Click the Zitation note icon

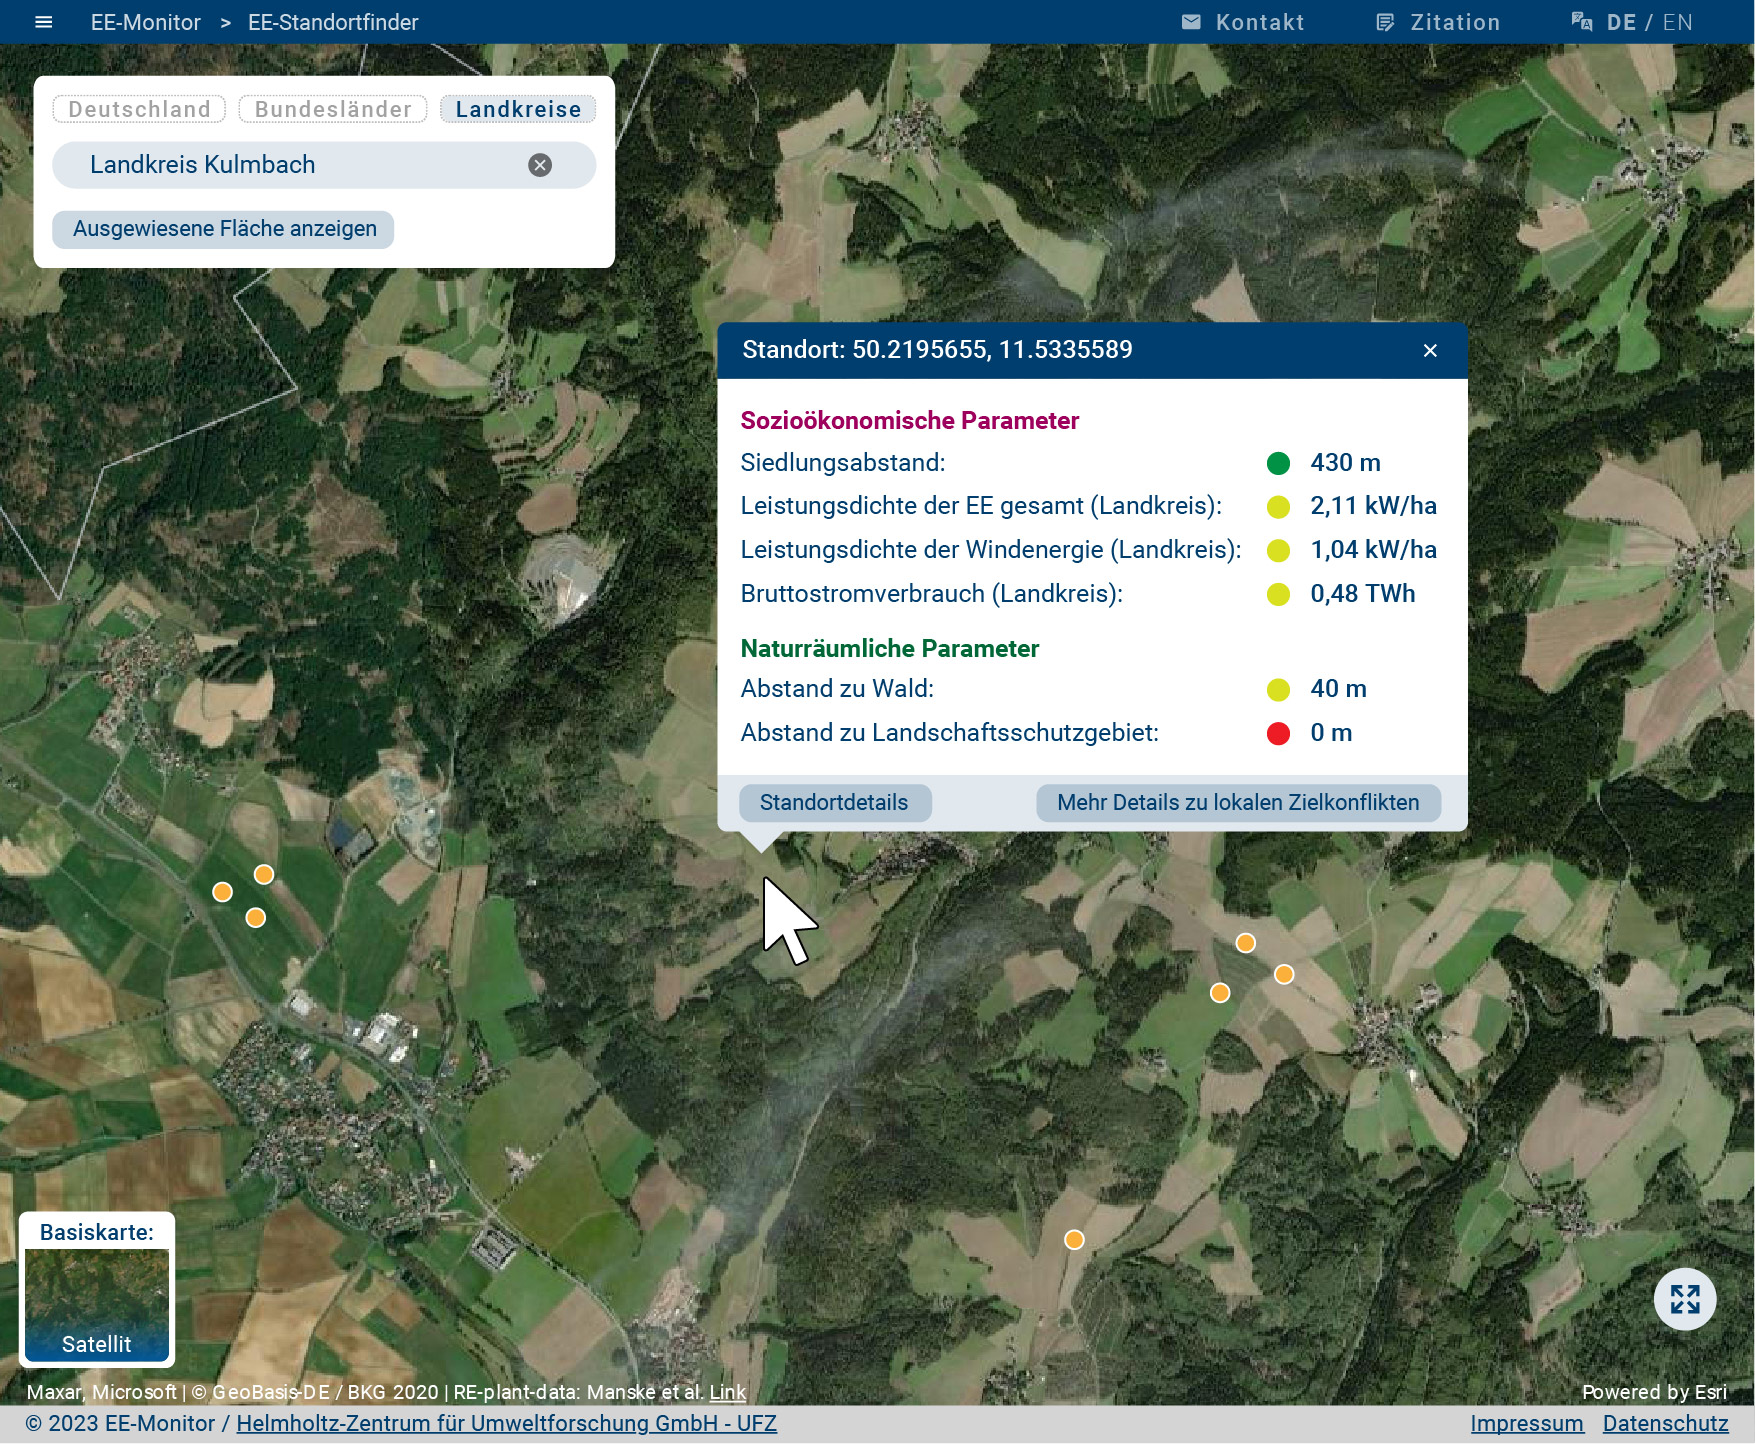[x=1385, y=22]
